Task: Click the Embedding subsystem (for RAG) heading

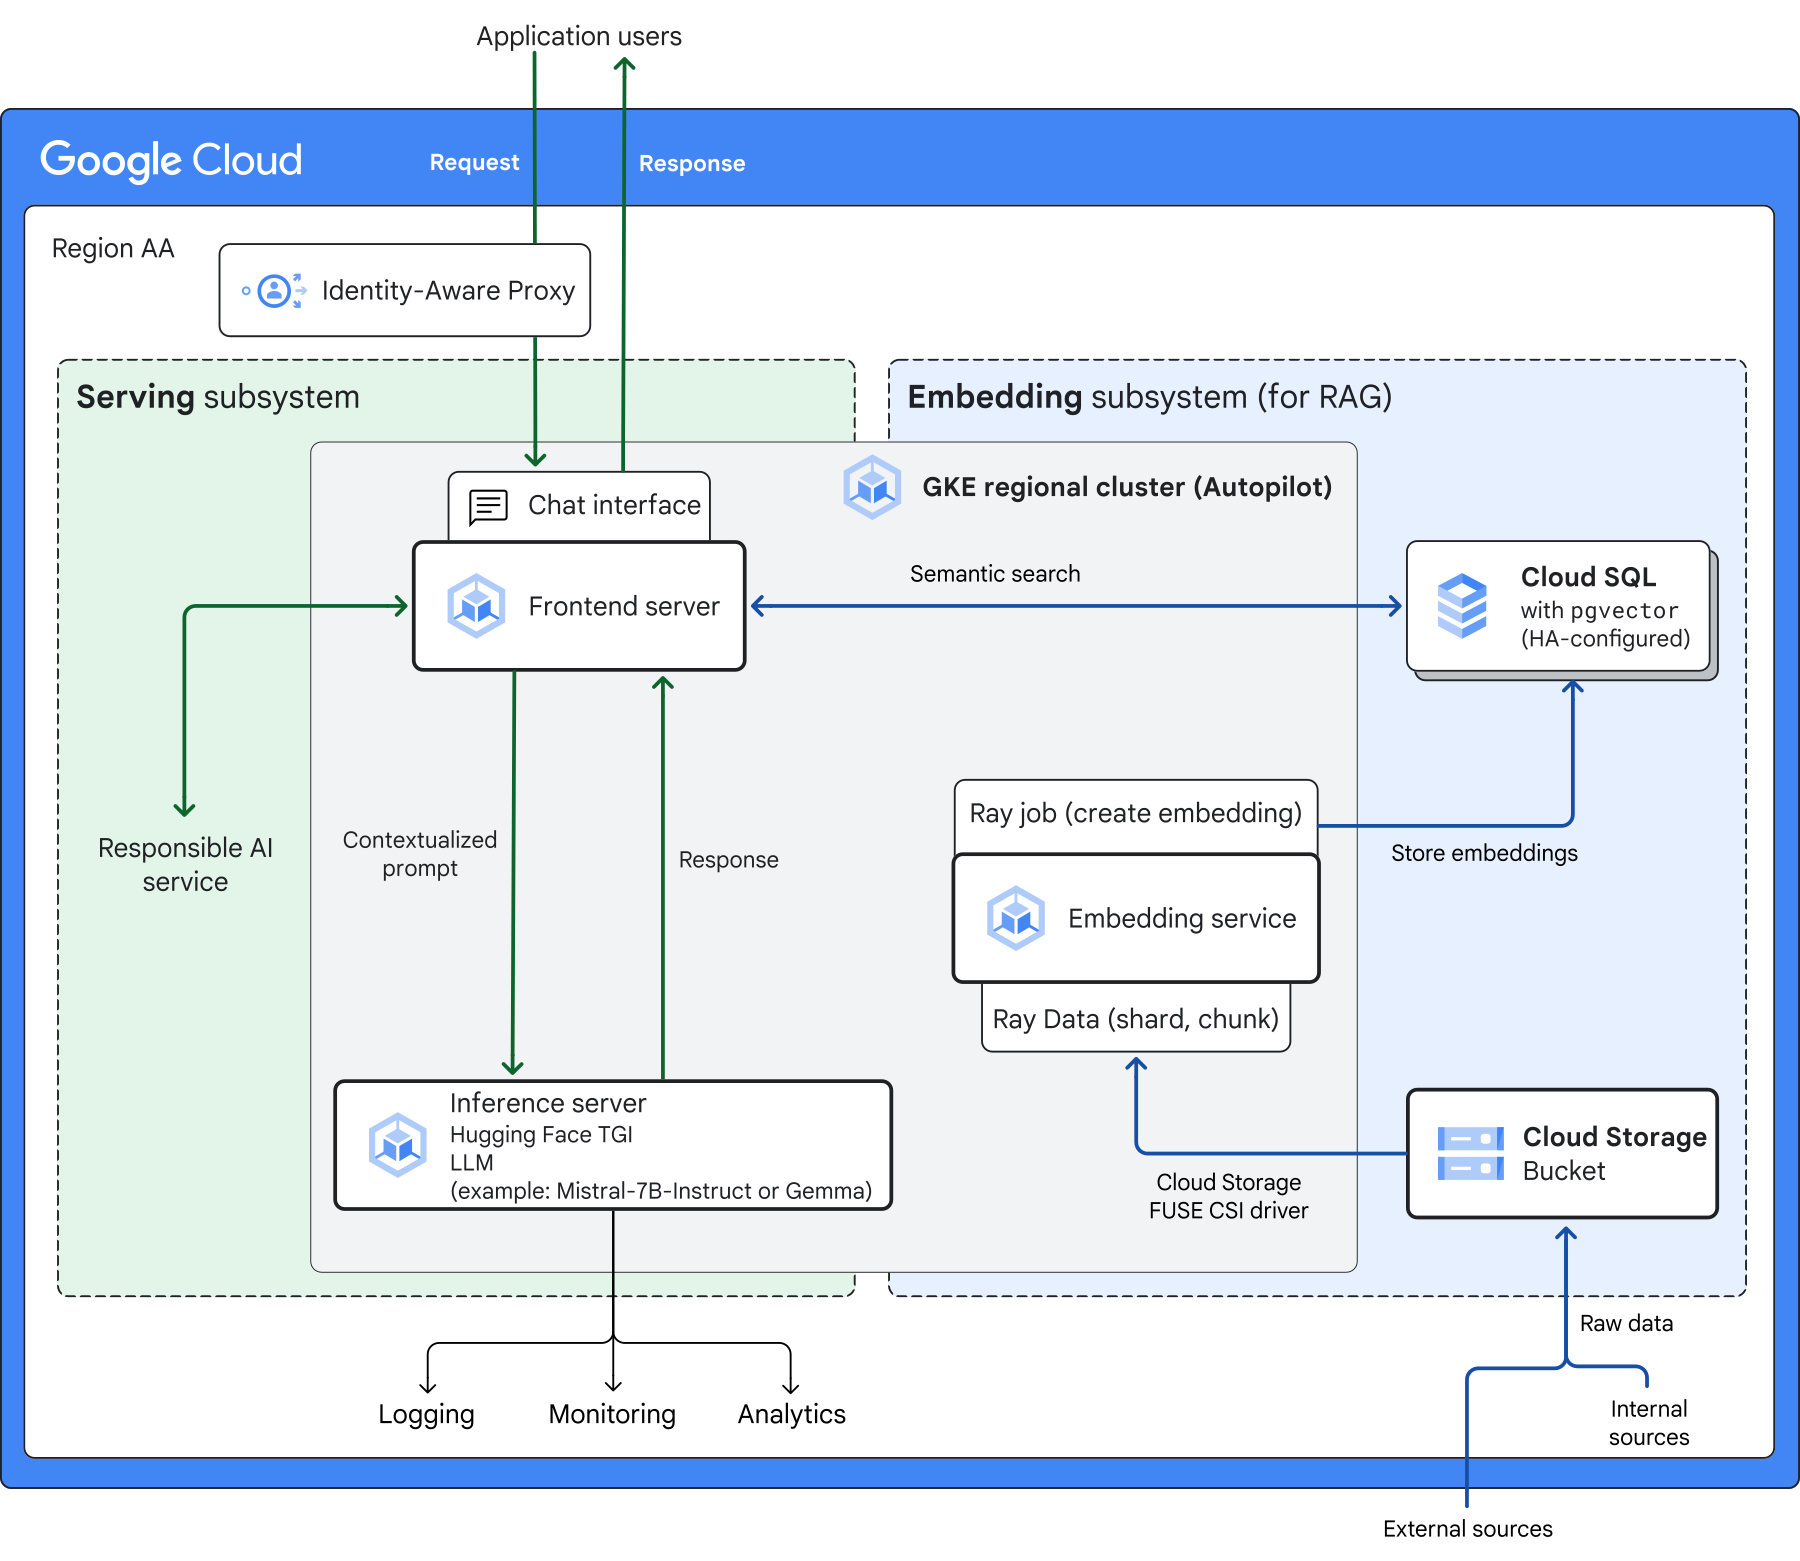Action: (1149, 397)
